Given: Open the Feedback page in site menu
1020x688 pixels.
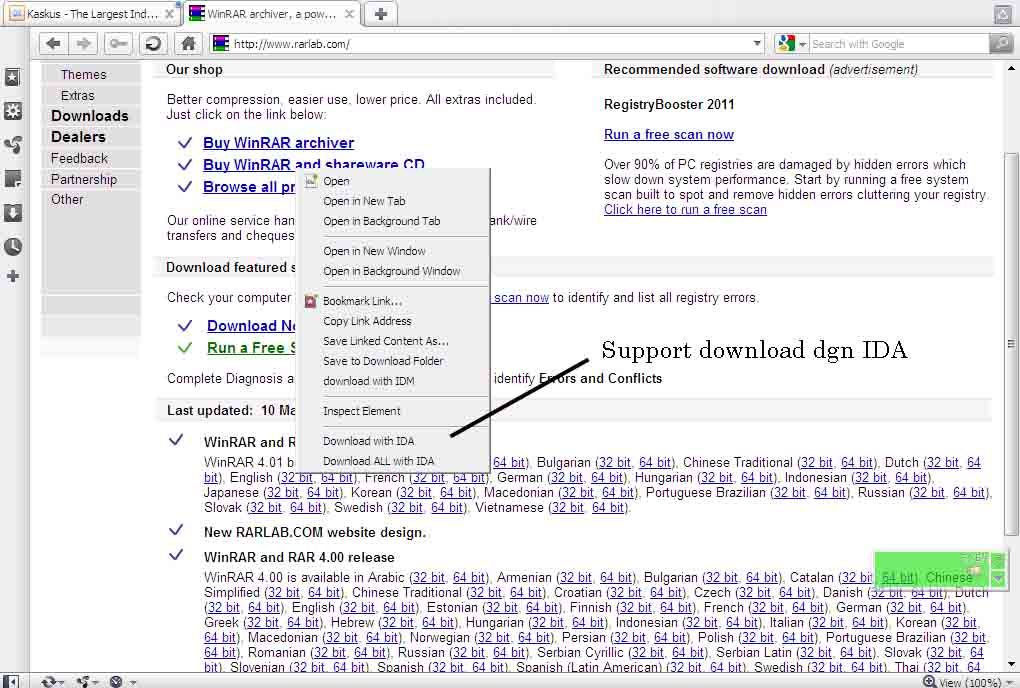Looking at the screenshot, I should pos(79,159).
